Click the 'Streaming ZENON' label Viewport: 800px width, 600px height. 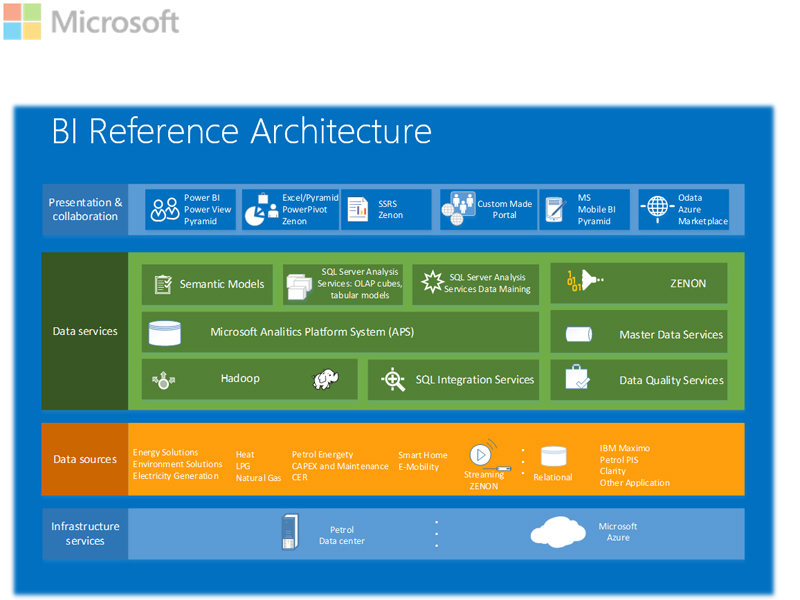point(484,481)
